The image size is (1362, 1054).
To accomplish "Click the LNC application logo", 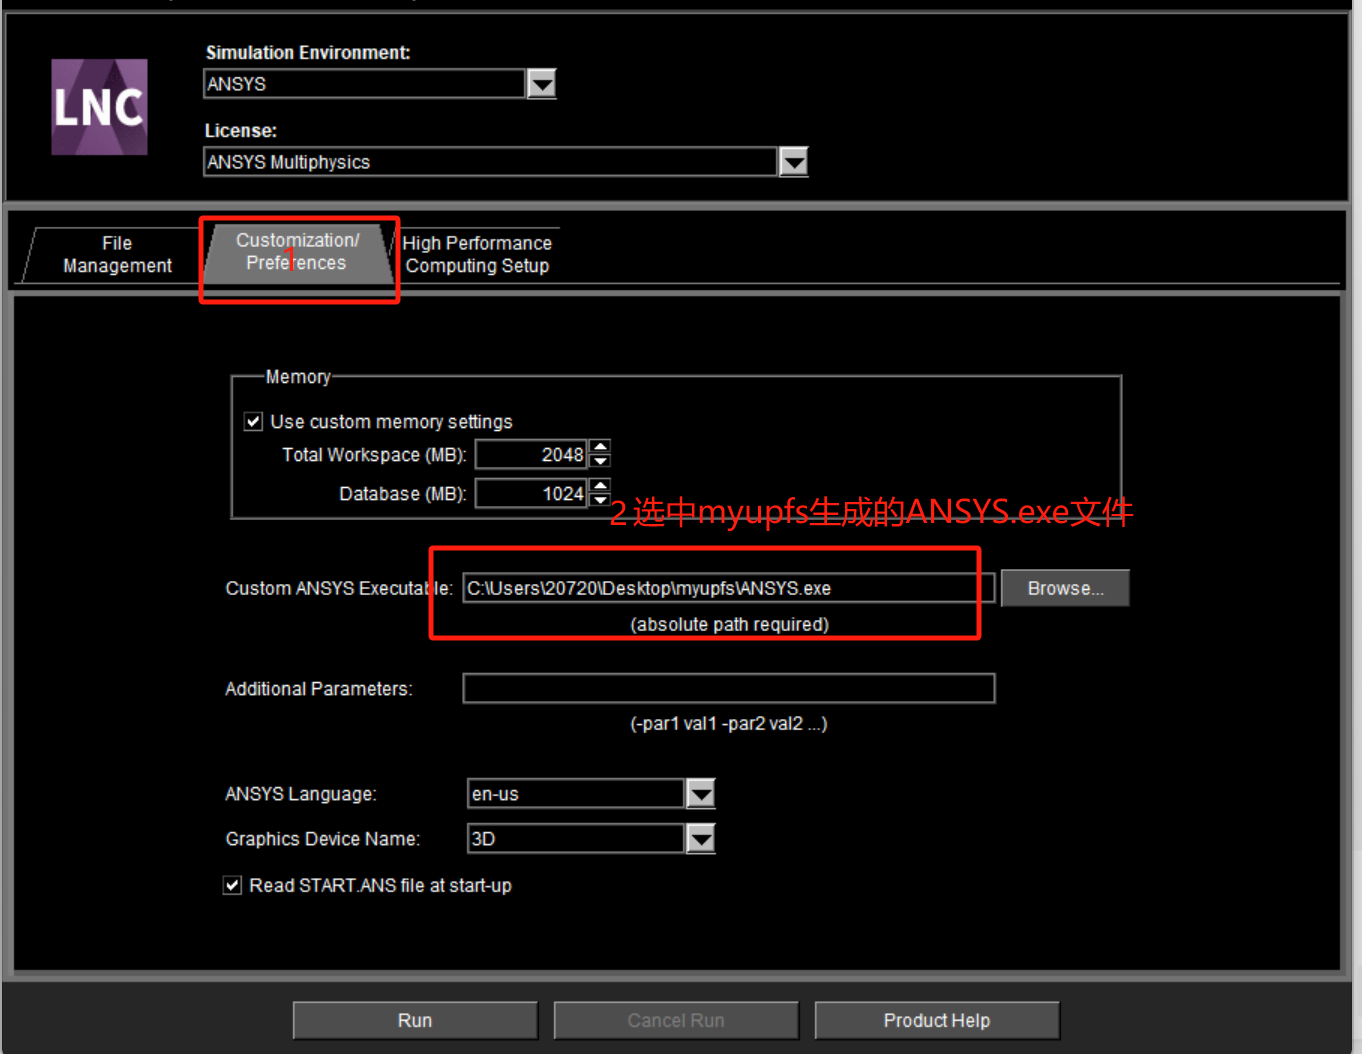I will pyautogui.click(x=99, y=107).
